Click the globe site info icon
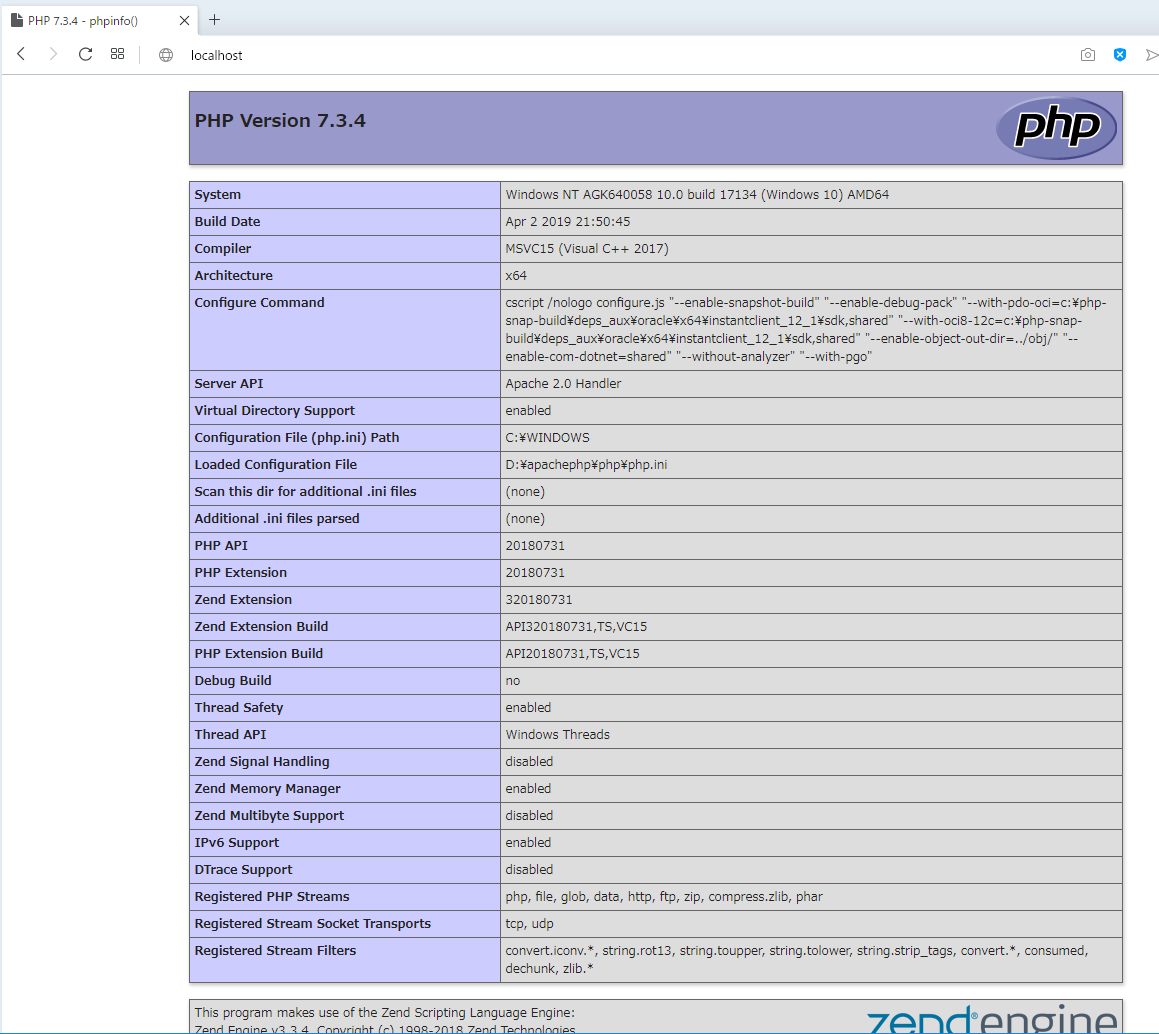The width and height of the screenshot is (1159, 1034). tap(166, 55)
